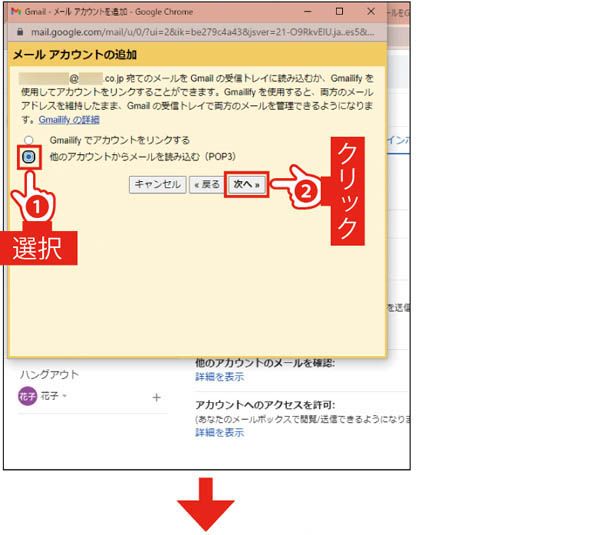Expand the 花子 dropdown arrow
Screen dimensions: 600x535
65,396
